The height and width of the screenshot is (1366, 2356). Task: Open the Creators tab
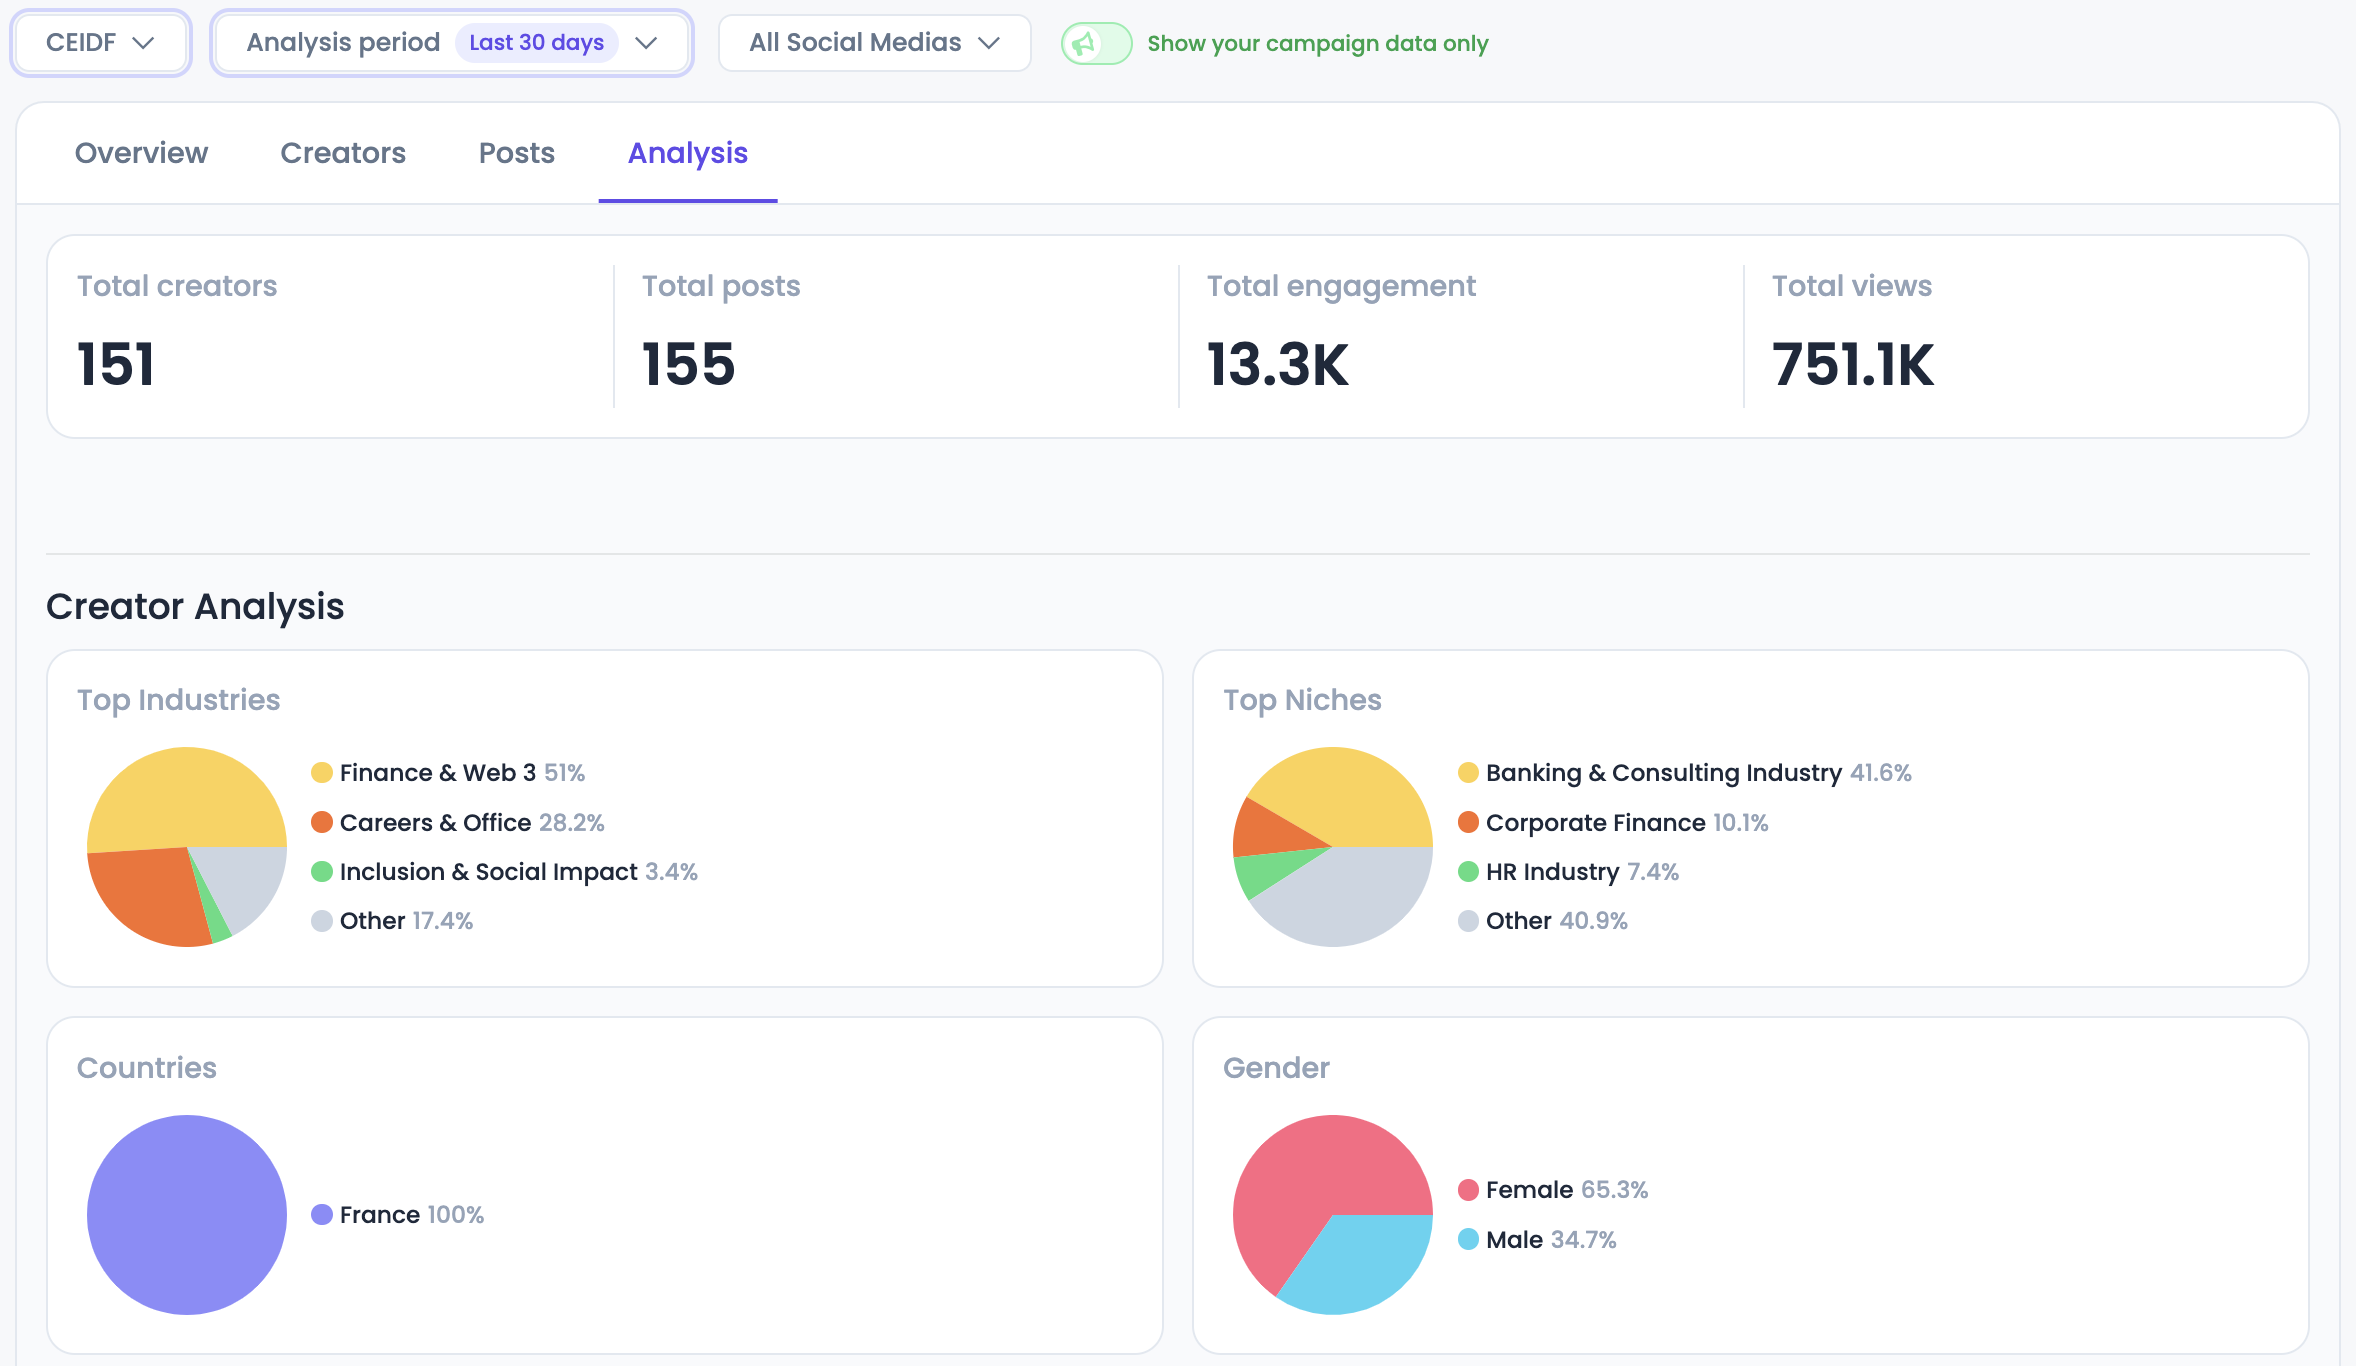pyautogui.click(x=343, y=153)
